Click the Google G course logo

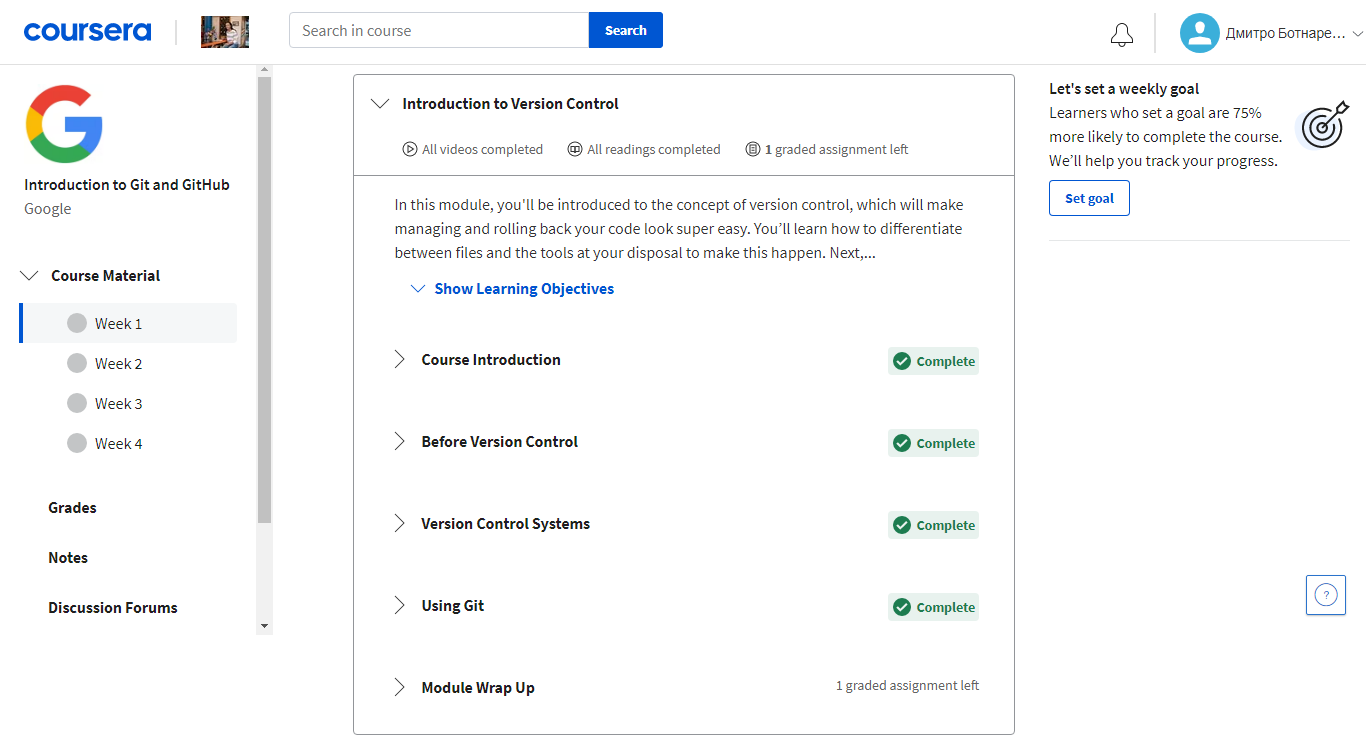click(64, 124)
